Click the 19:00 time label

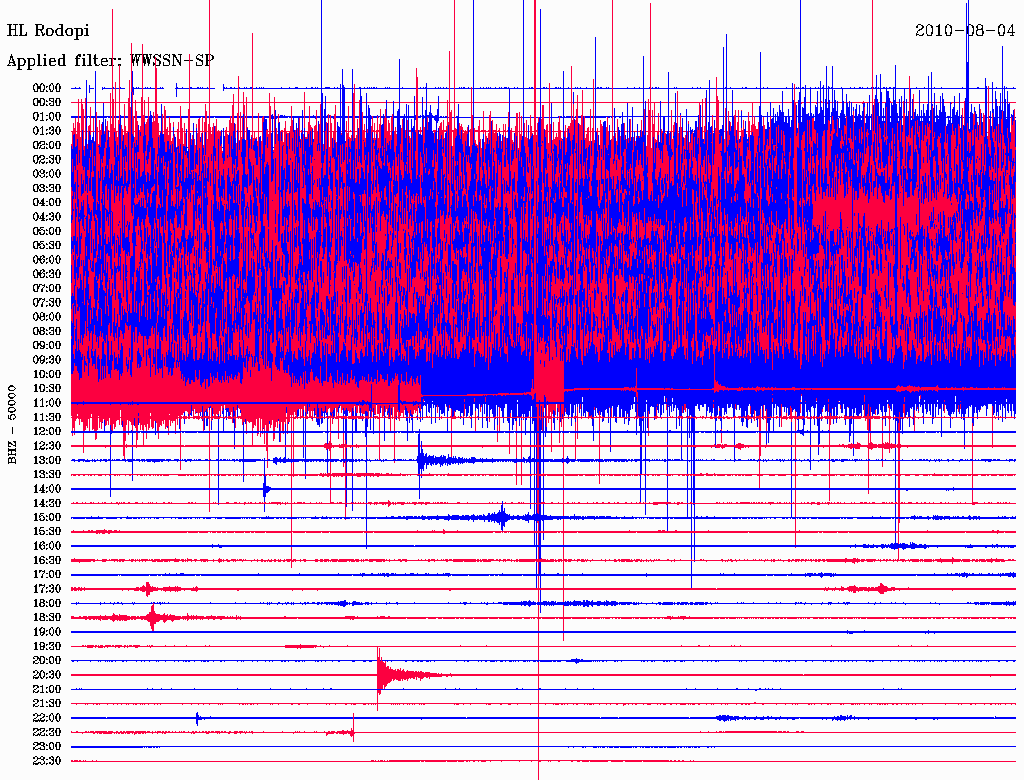coord(47,632)
